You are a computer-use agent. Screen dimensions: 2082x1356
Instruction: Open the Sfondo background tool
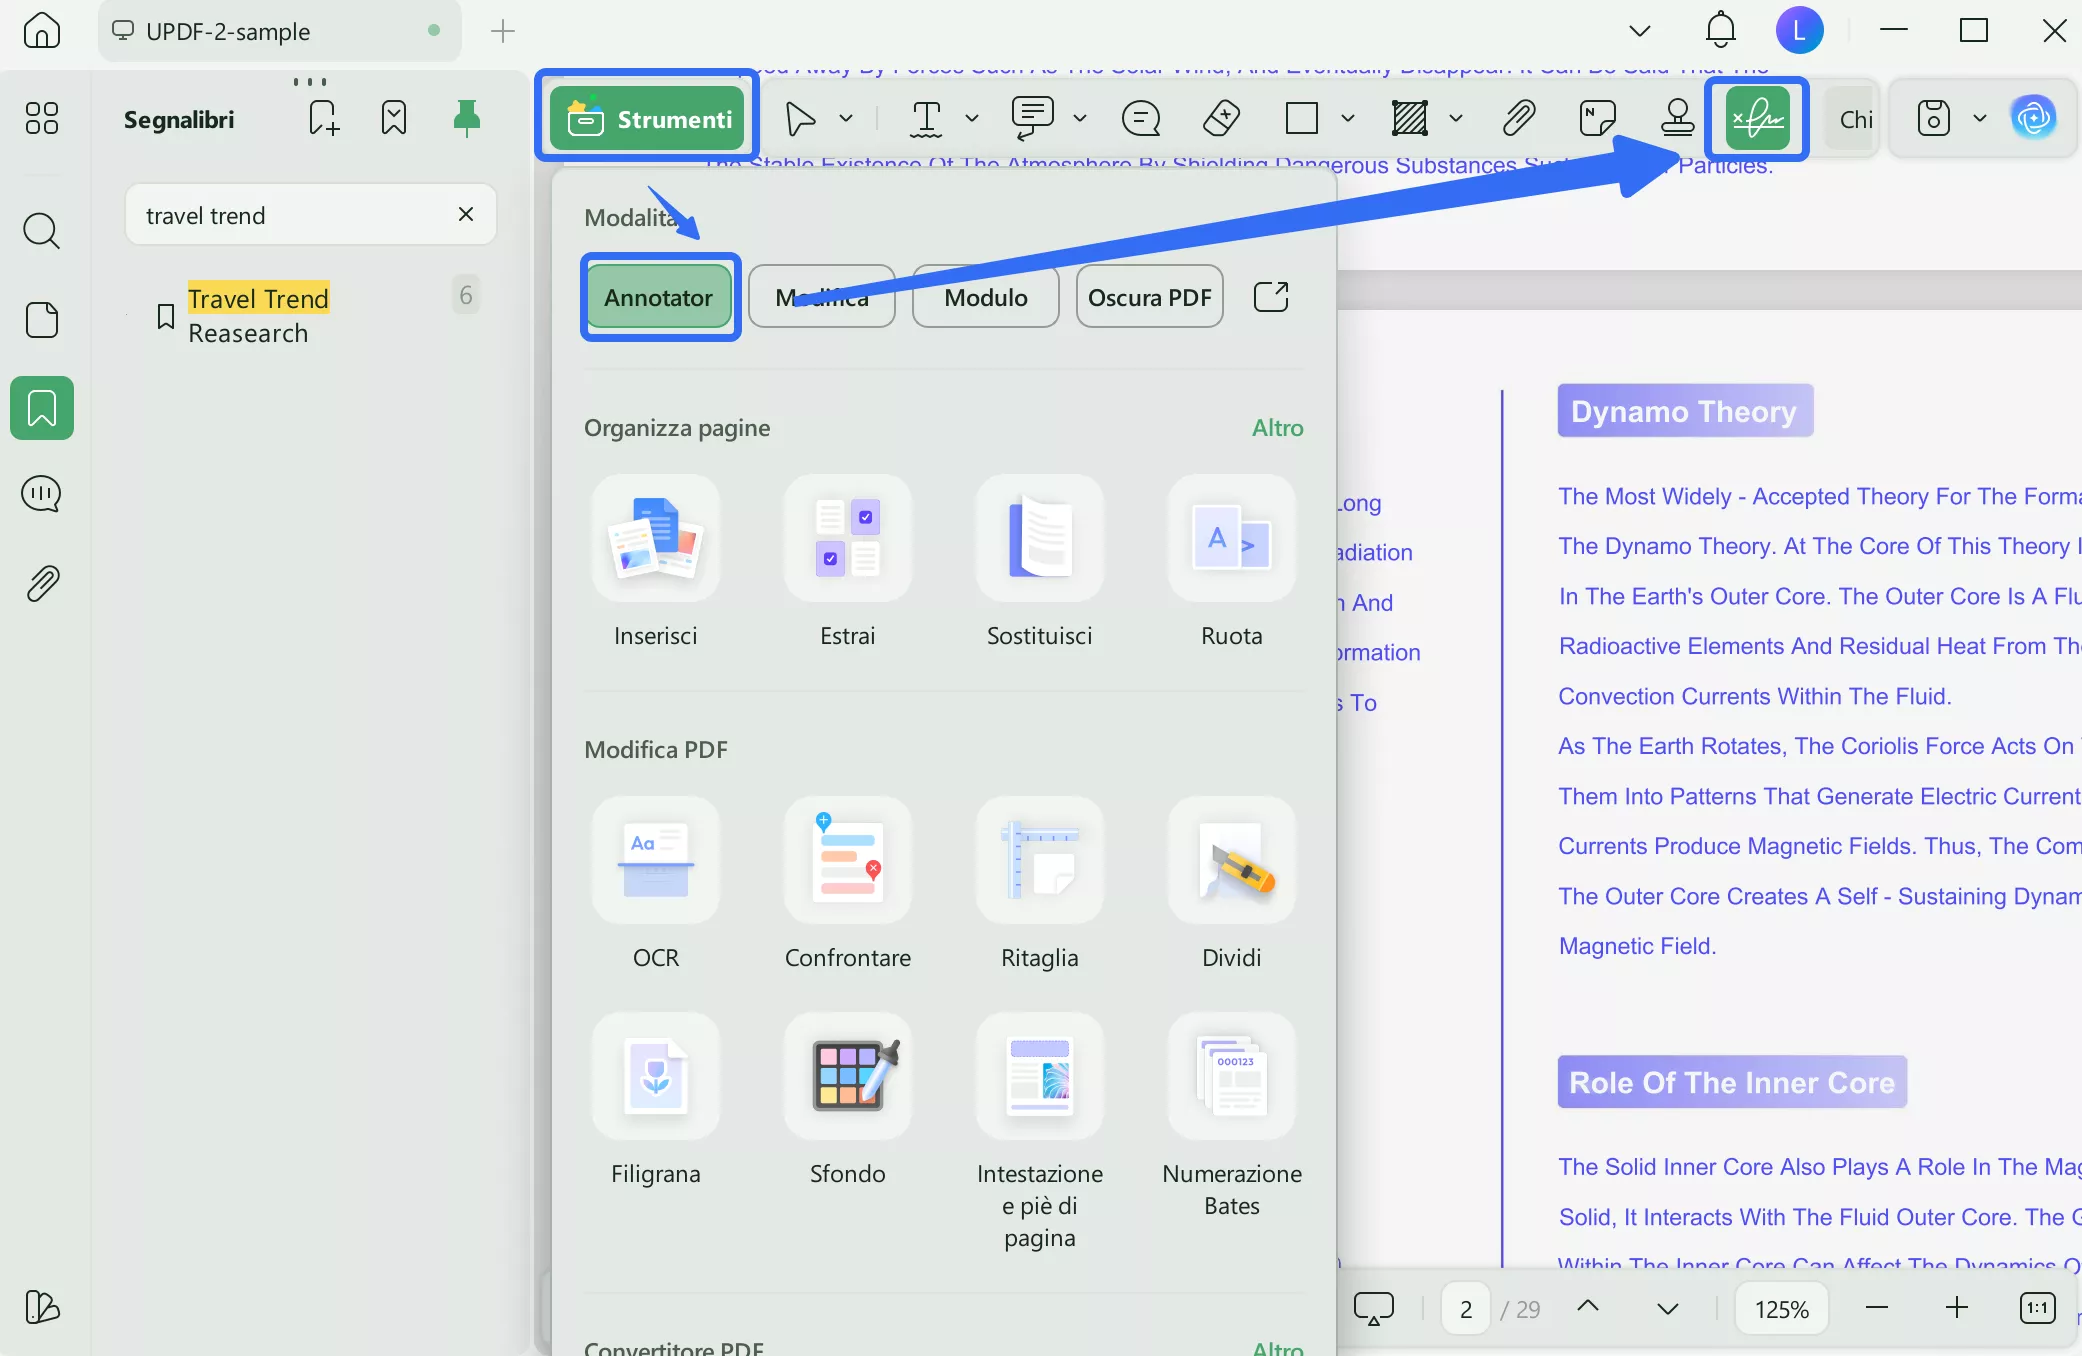pyautogui.click(x=847, y=1077)
